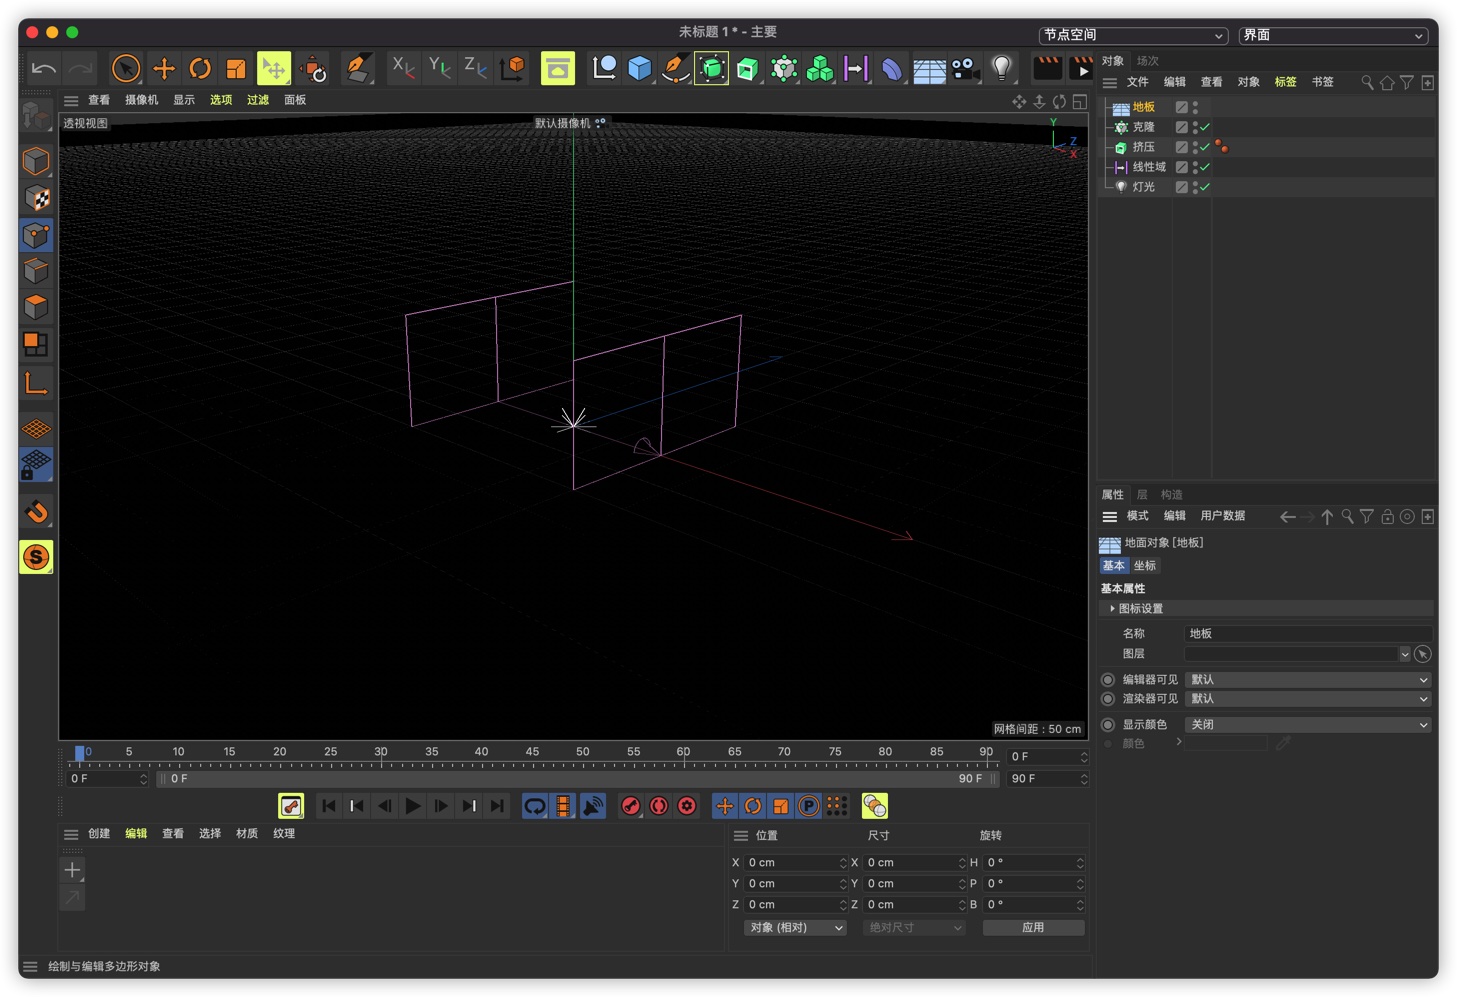Image resolution: width=1457 pixels, height=997 pixels.
Task: Click the Floor environment icon
Action: coord(929,69)
